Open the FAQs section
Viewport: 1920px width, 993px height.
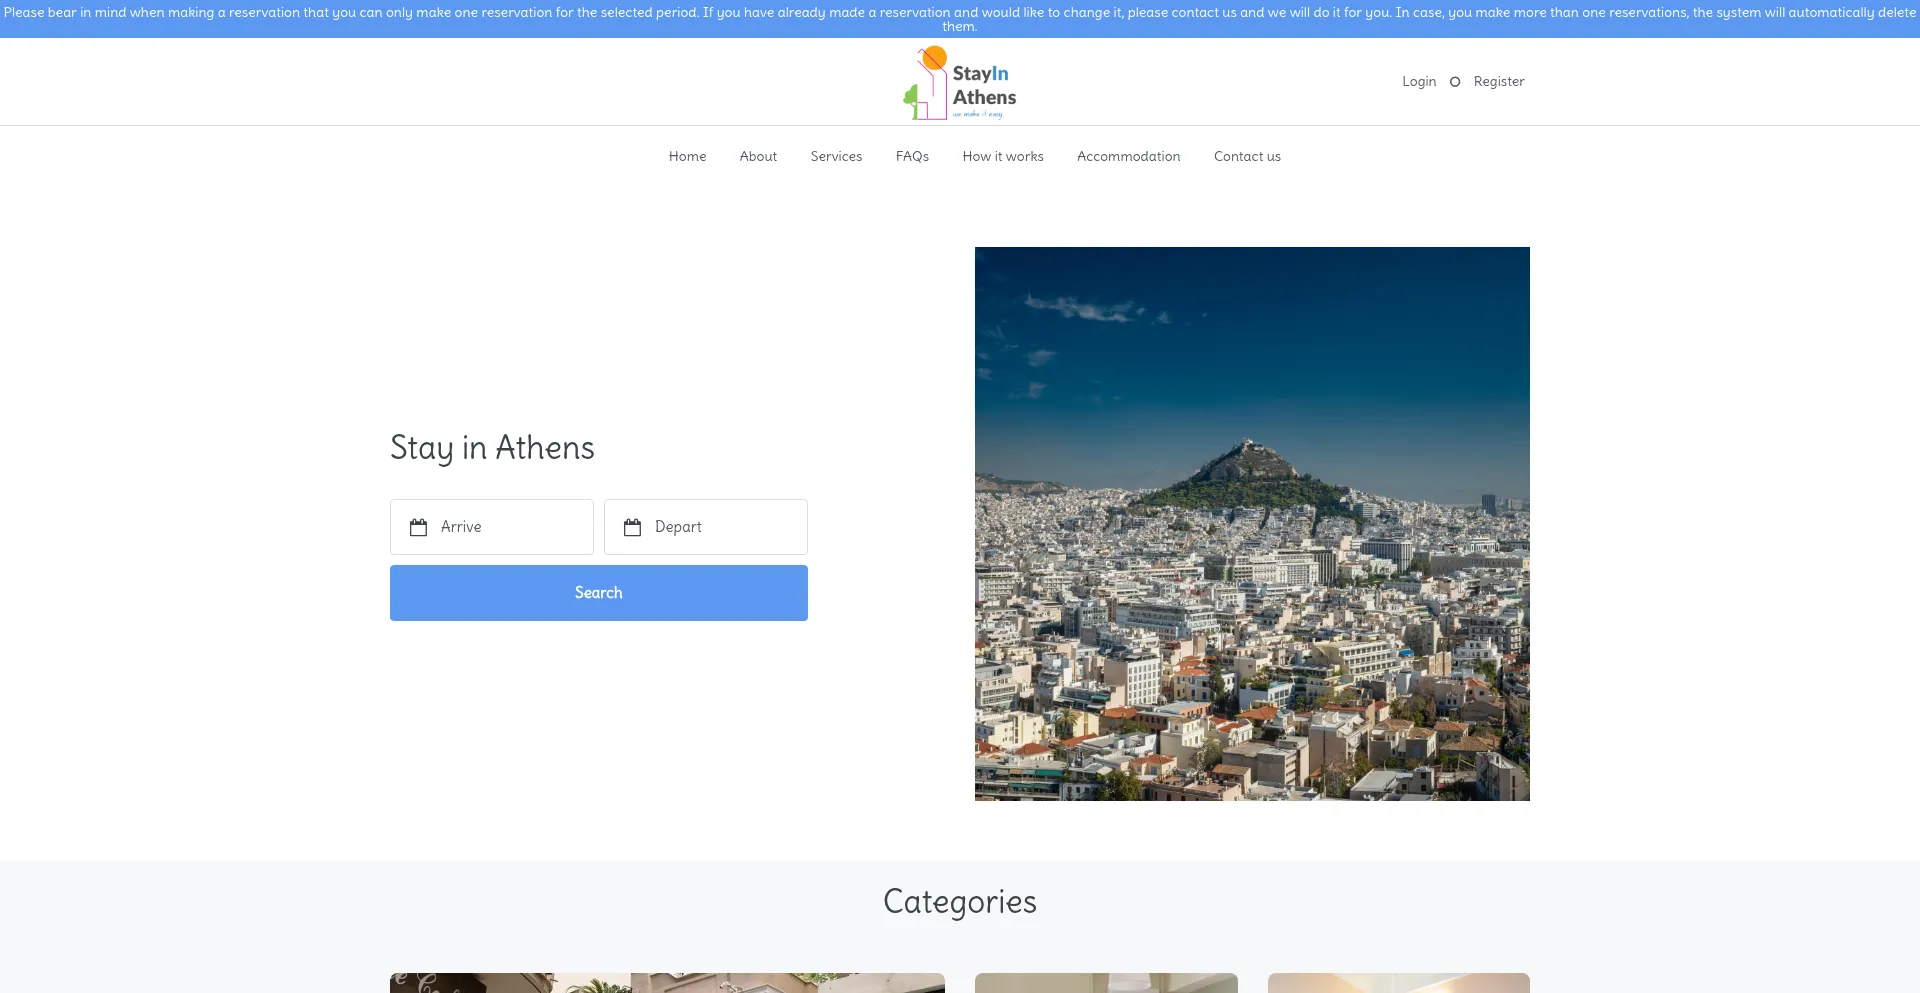click(911, 156)
